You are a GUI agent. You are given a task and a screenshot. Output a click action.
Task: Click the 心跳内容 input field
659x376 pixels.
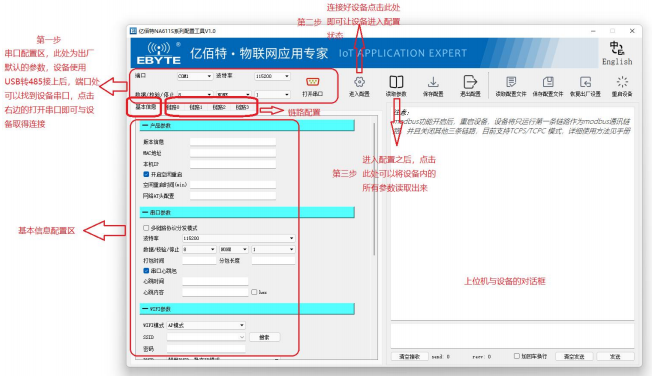[215, 292]
